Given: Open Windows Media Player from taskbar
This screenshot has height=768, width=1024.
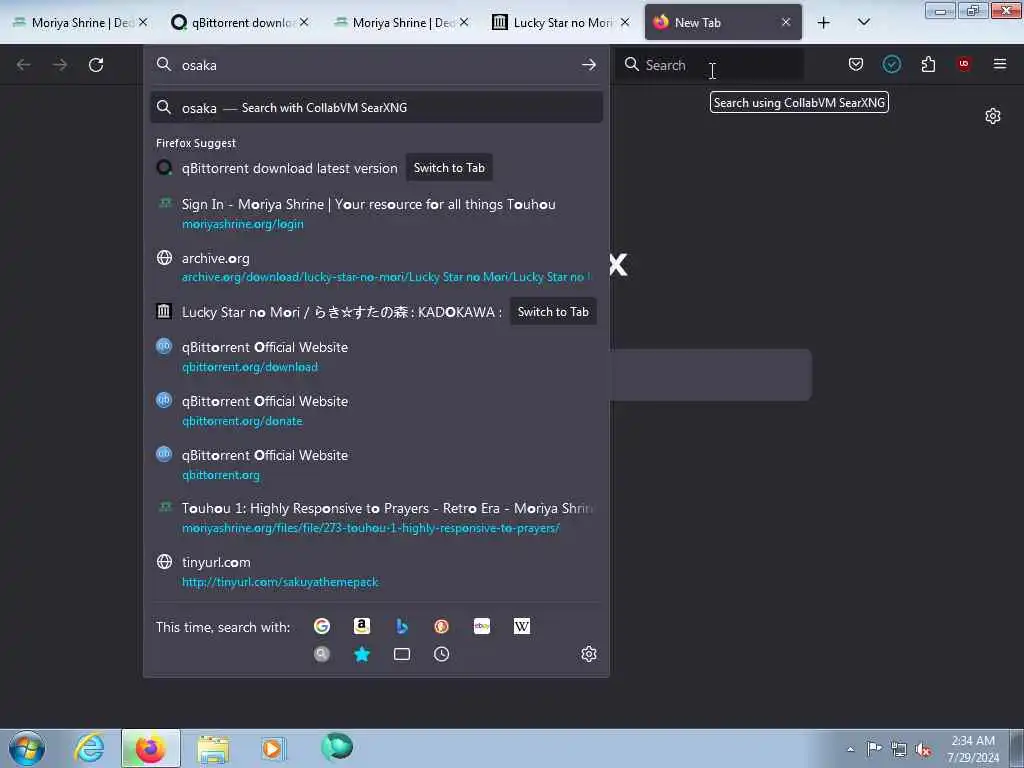Looking at the screenshot, I should 273,748.
